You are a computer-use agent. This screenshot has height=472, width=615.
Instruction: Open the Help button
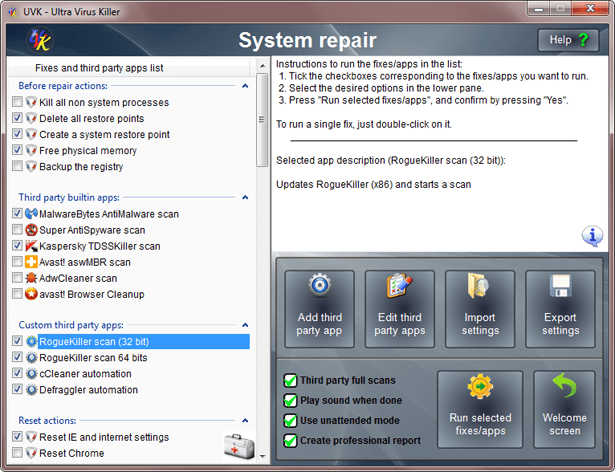coord(568,40)
